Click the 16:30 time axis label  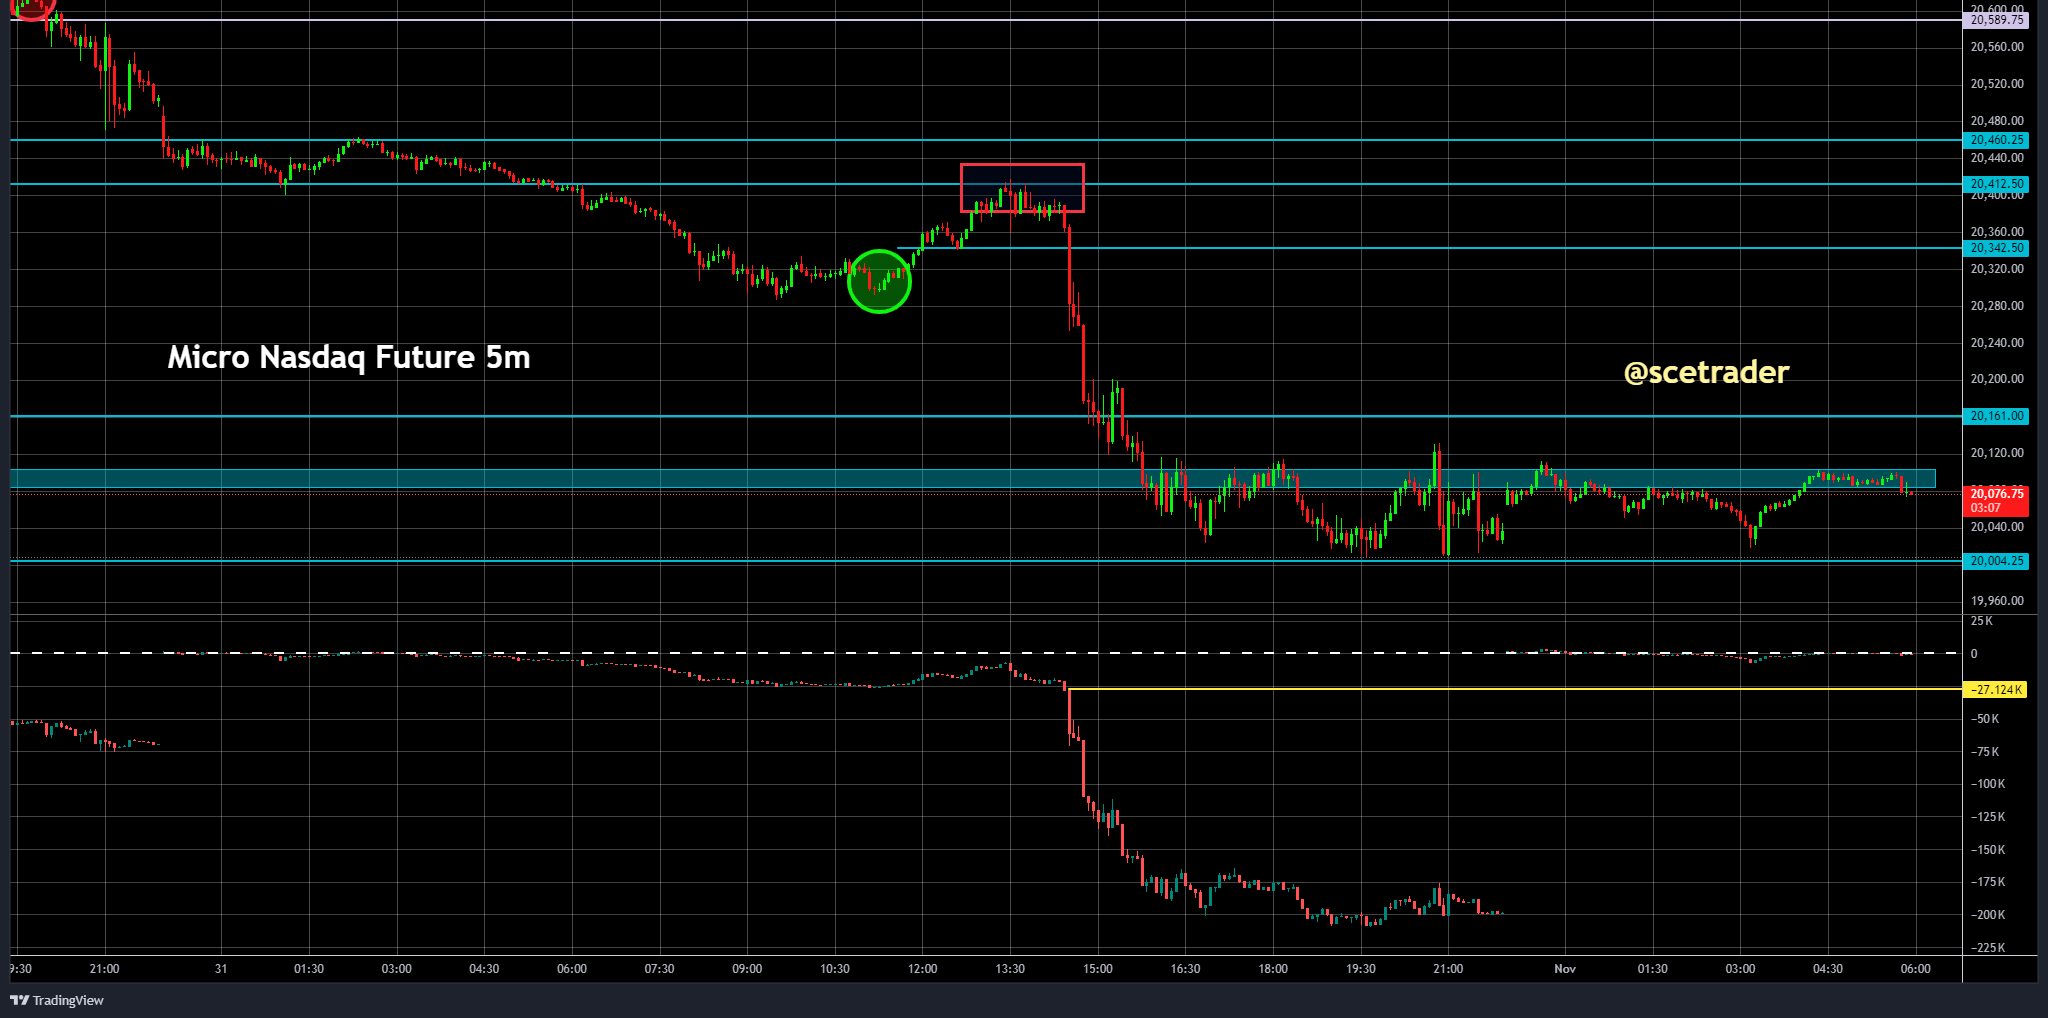click(x=1185, y=969)
